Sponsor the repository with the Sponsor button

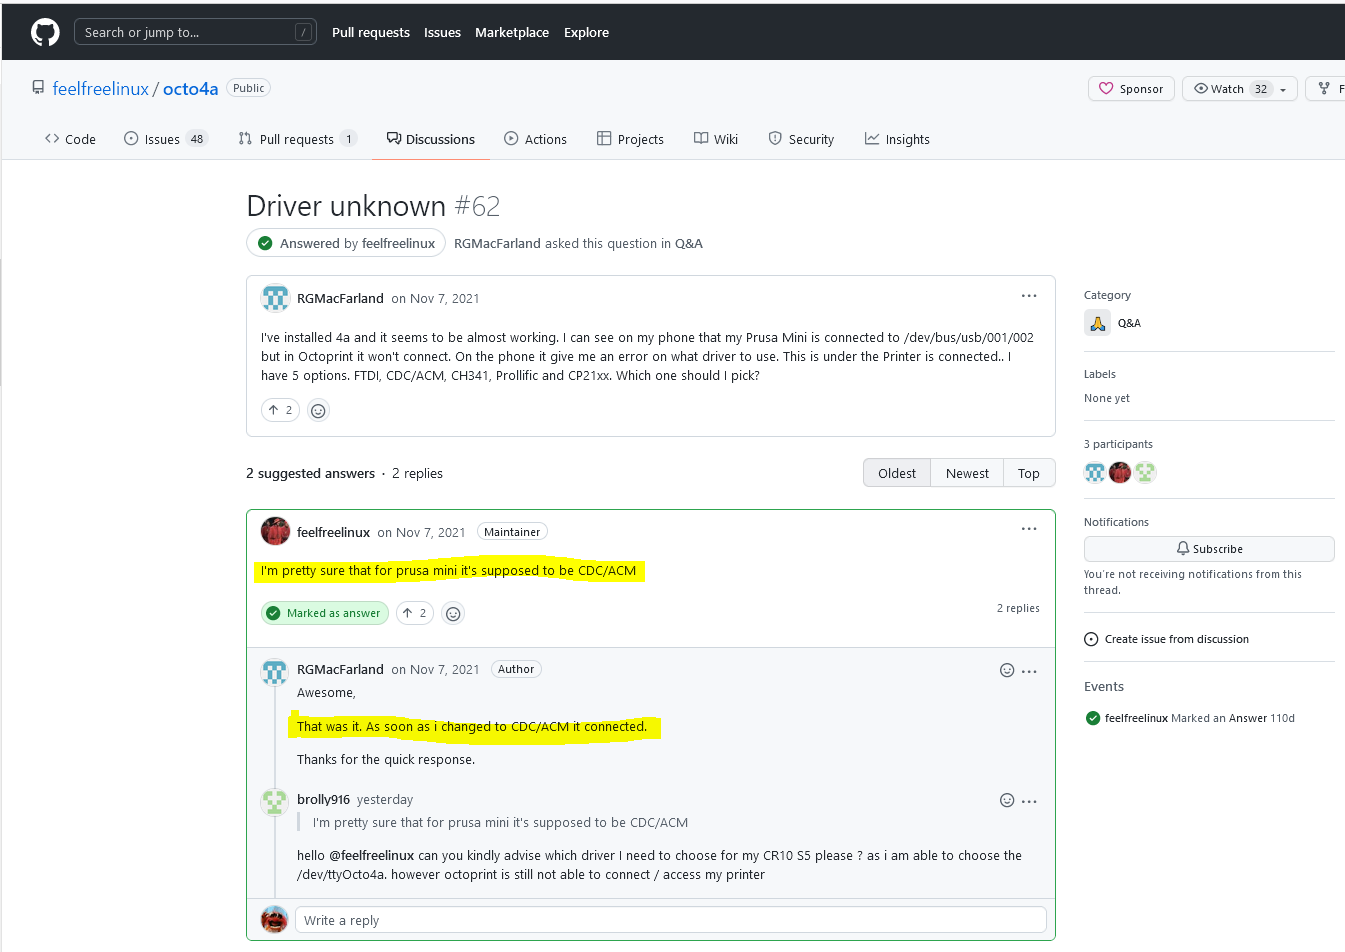[1131, 89]
